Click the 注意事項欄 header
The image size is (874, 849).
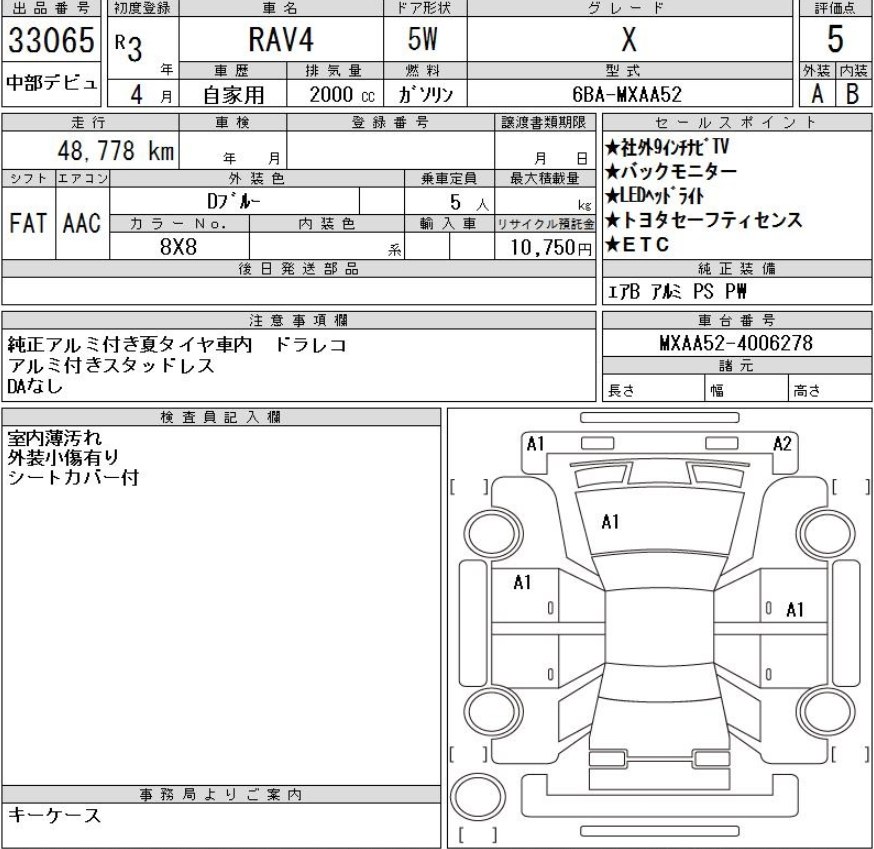299,320
